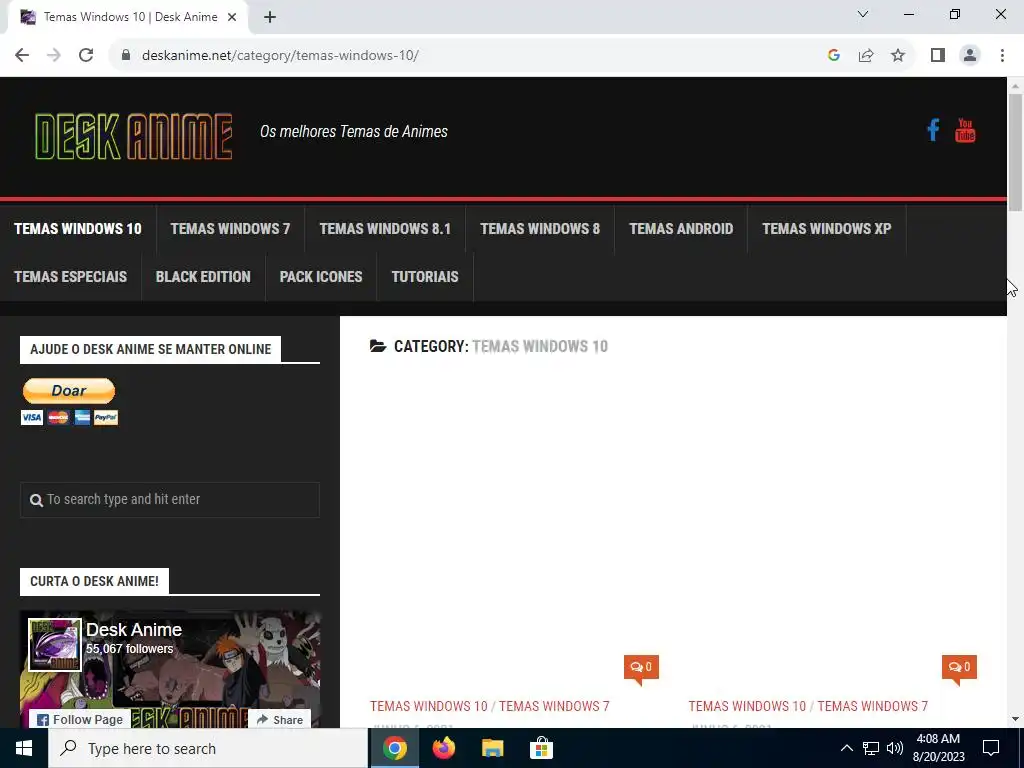The width and height of the screenshot is (1024, 768).
Task: Show hidden tray icons chevron
Action: tap(846, 748)
